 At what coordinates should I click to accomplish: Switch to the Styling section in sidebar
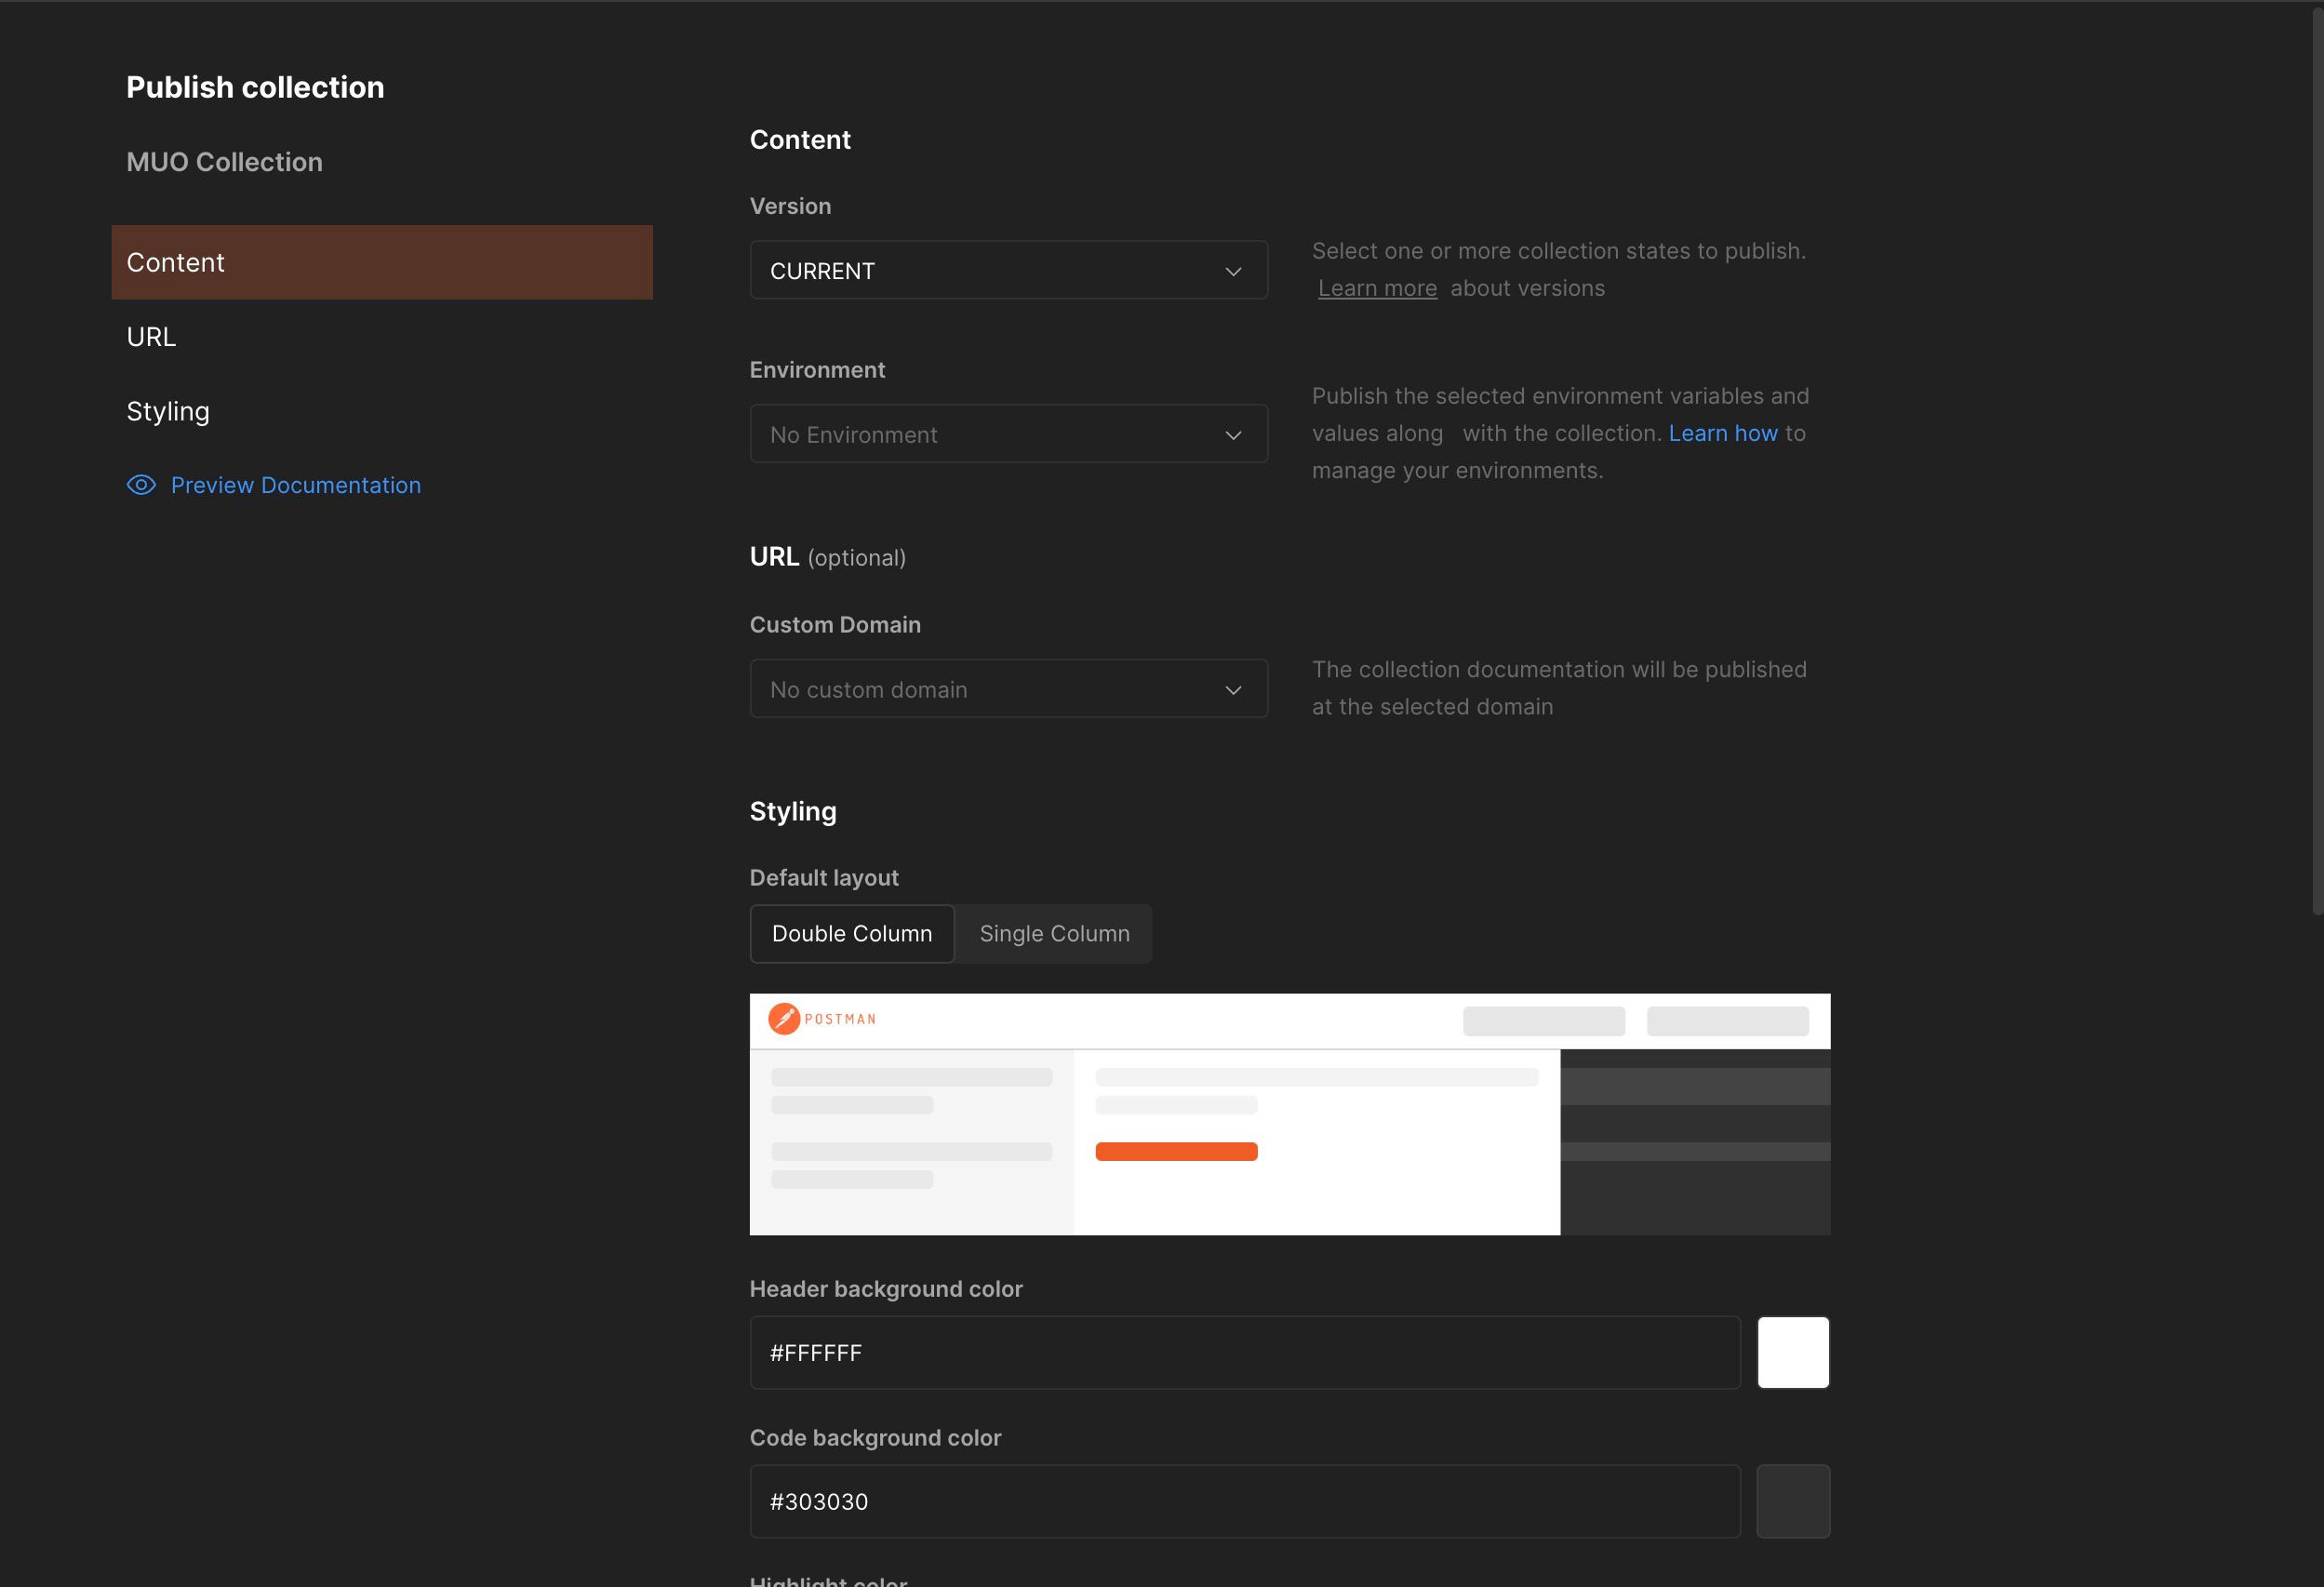167,410
